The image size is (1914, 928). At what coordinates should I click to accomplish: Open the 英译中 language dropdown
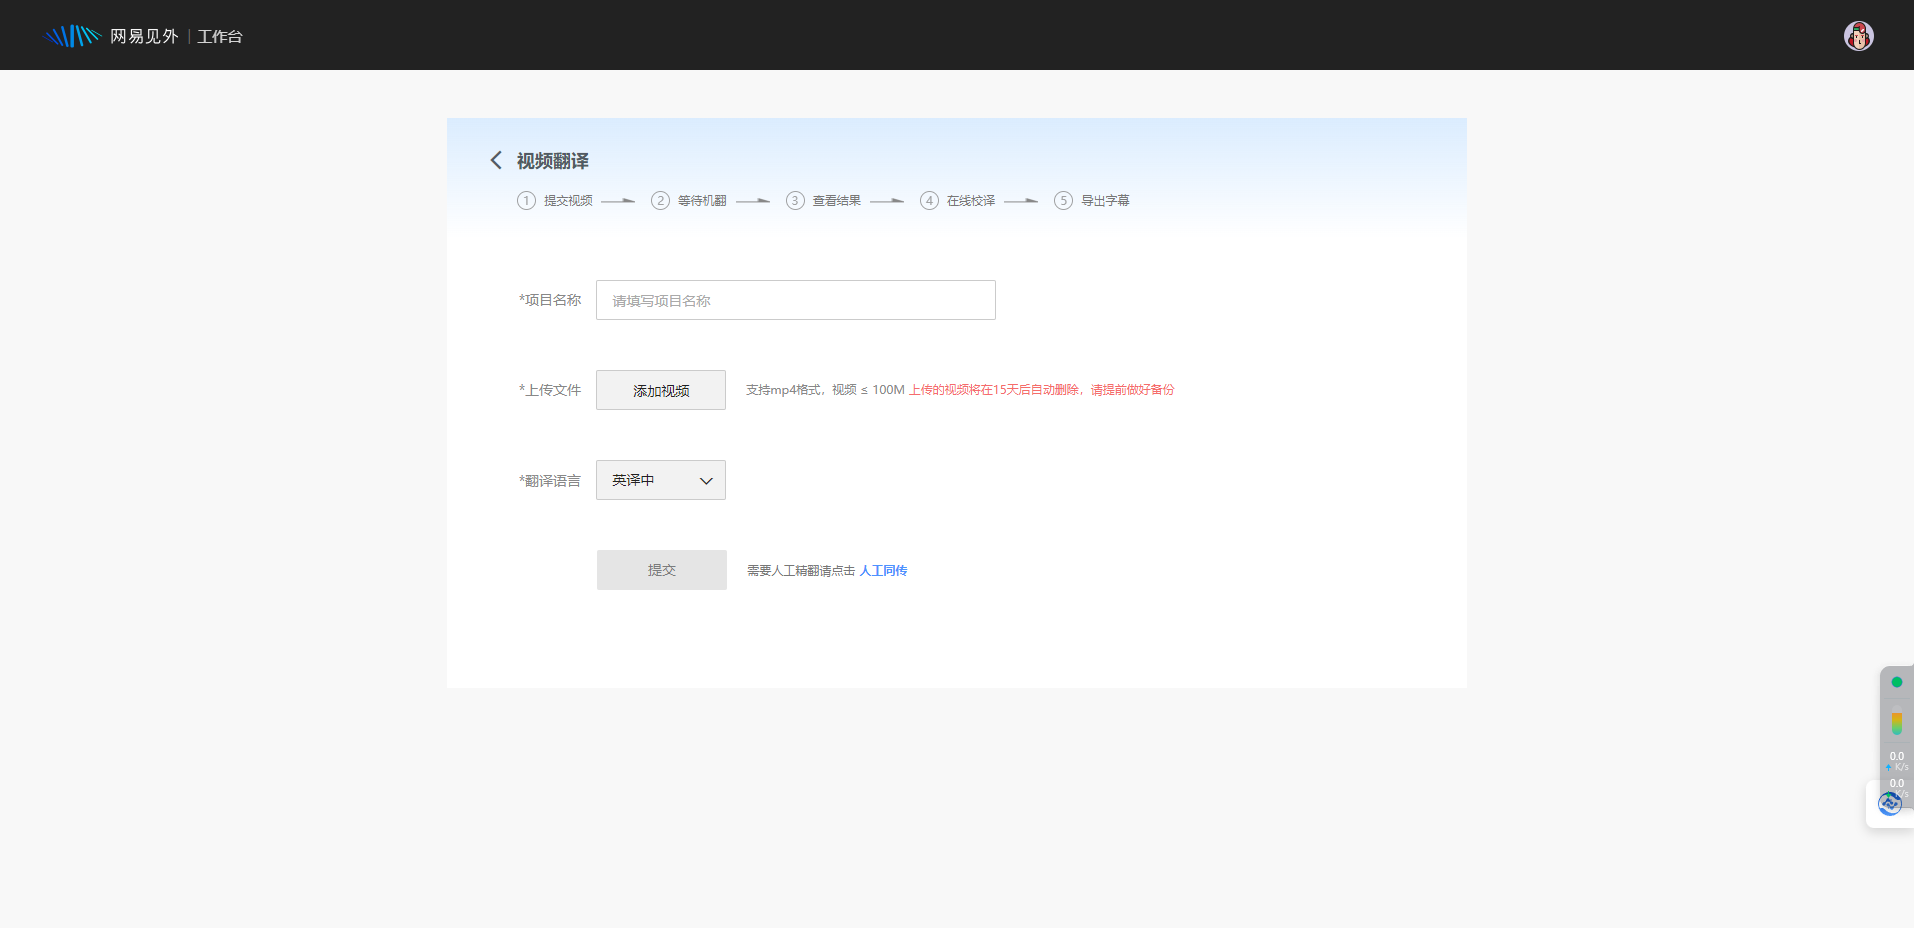coord(660,480)
